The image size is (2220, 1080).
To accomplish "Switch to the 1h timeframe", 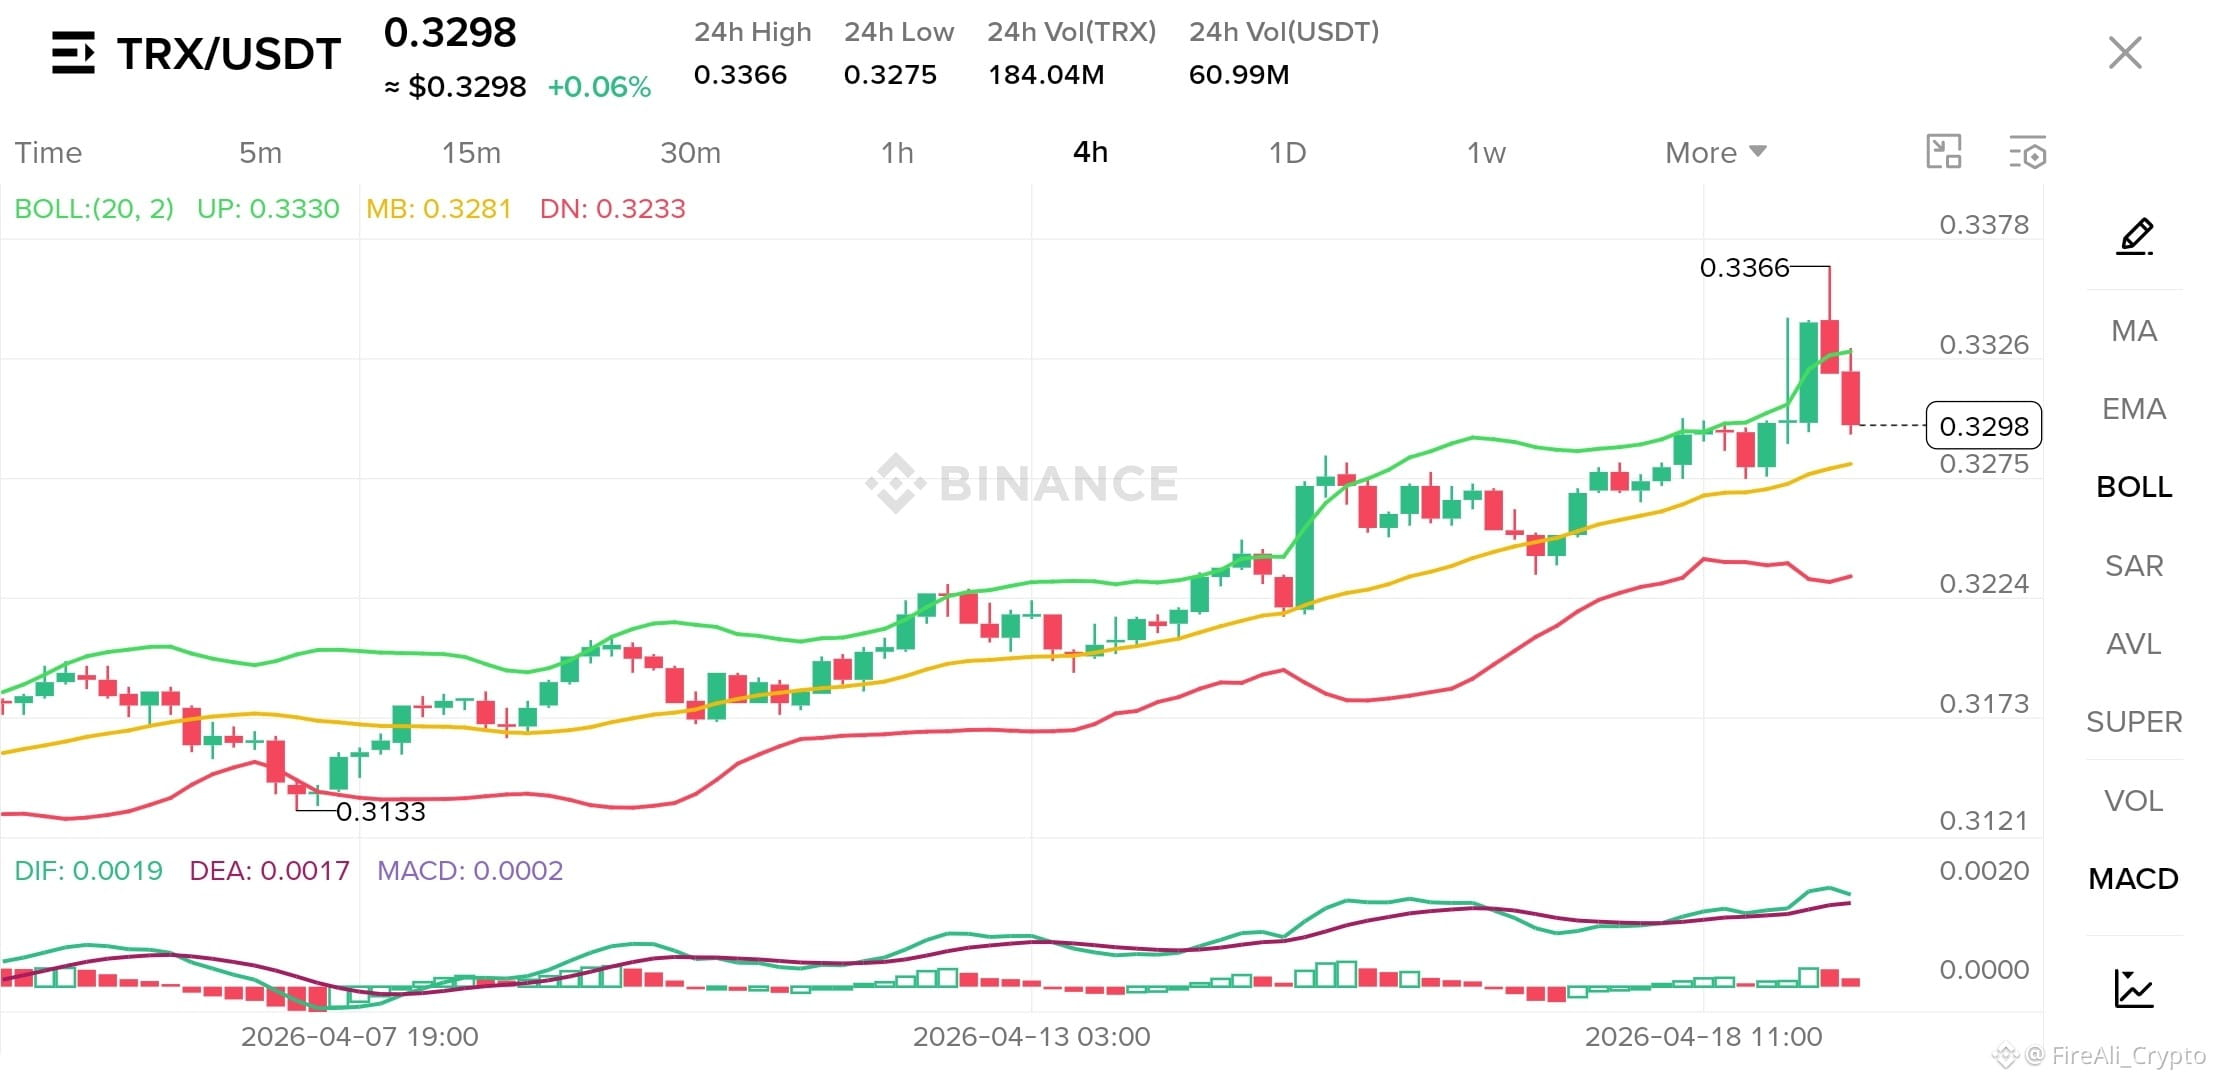I will pyautogui.click(x=897, y=152).
